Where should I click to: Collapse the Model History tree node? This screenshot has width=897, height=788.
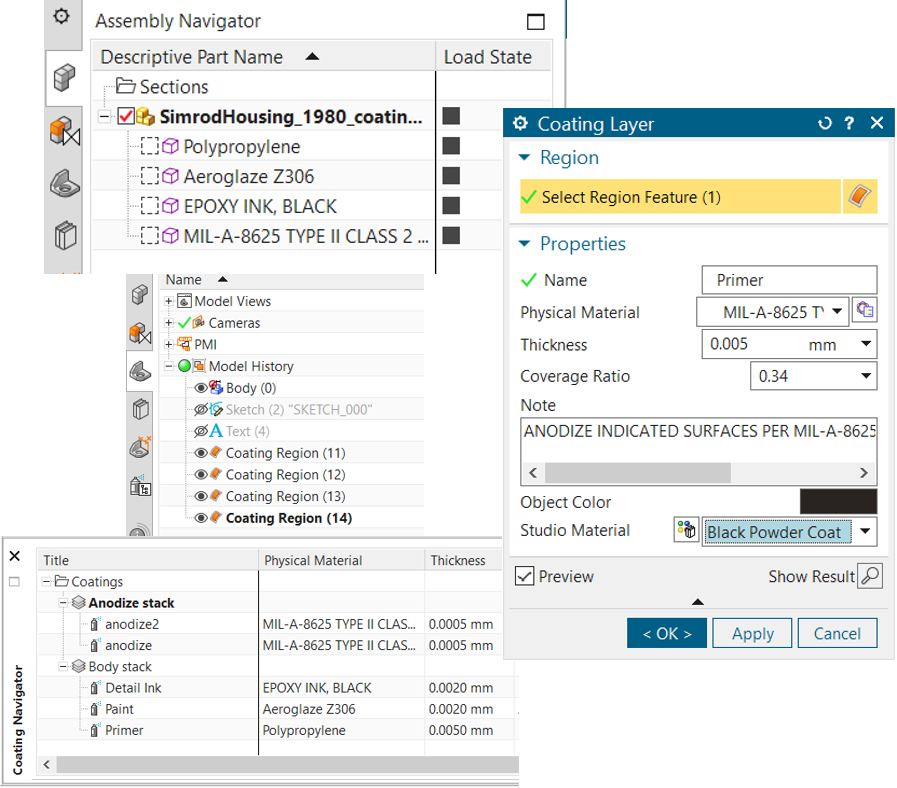click(x=169, y=366)
